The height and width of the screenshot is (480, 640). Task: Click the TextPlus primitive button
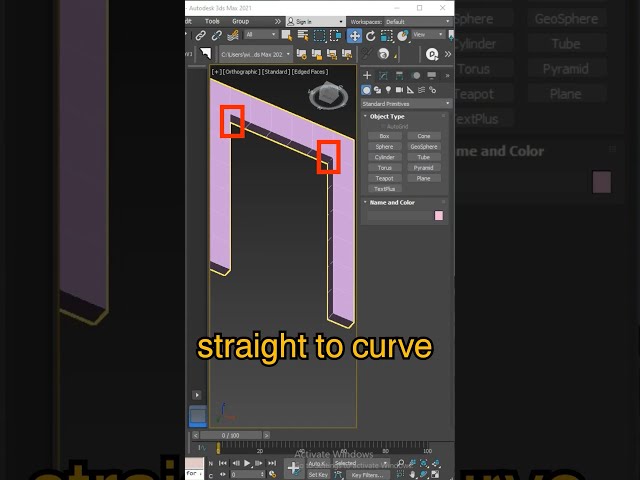pos(384,189)
